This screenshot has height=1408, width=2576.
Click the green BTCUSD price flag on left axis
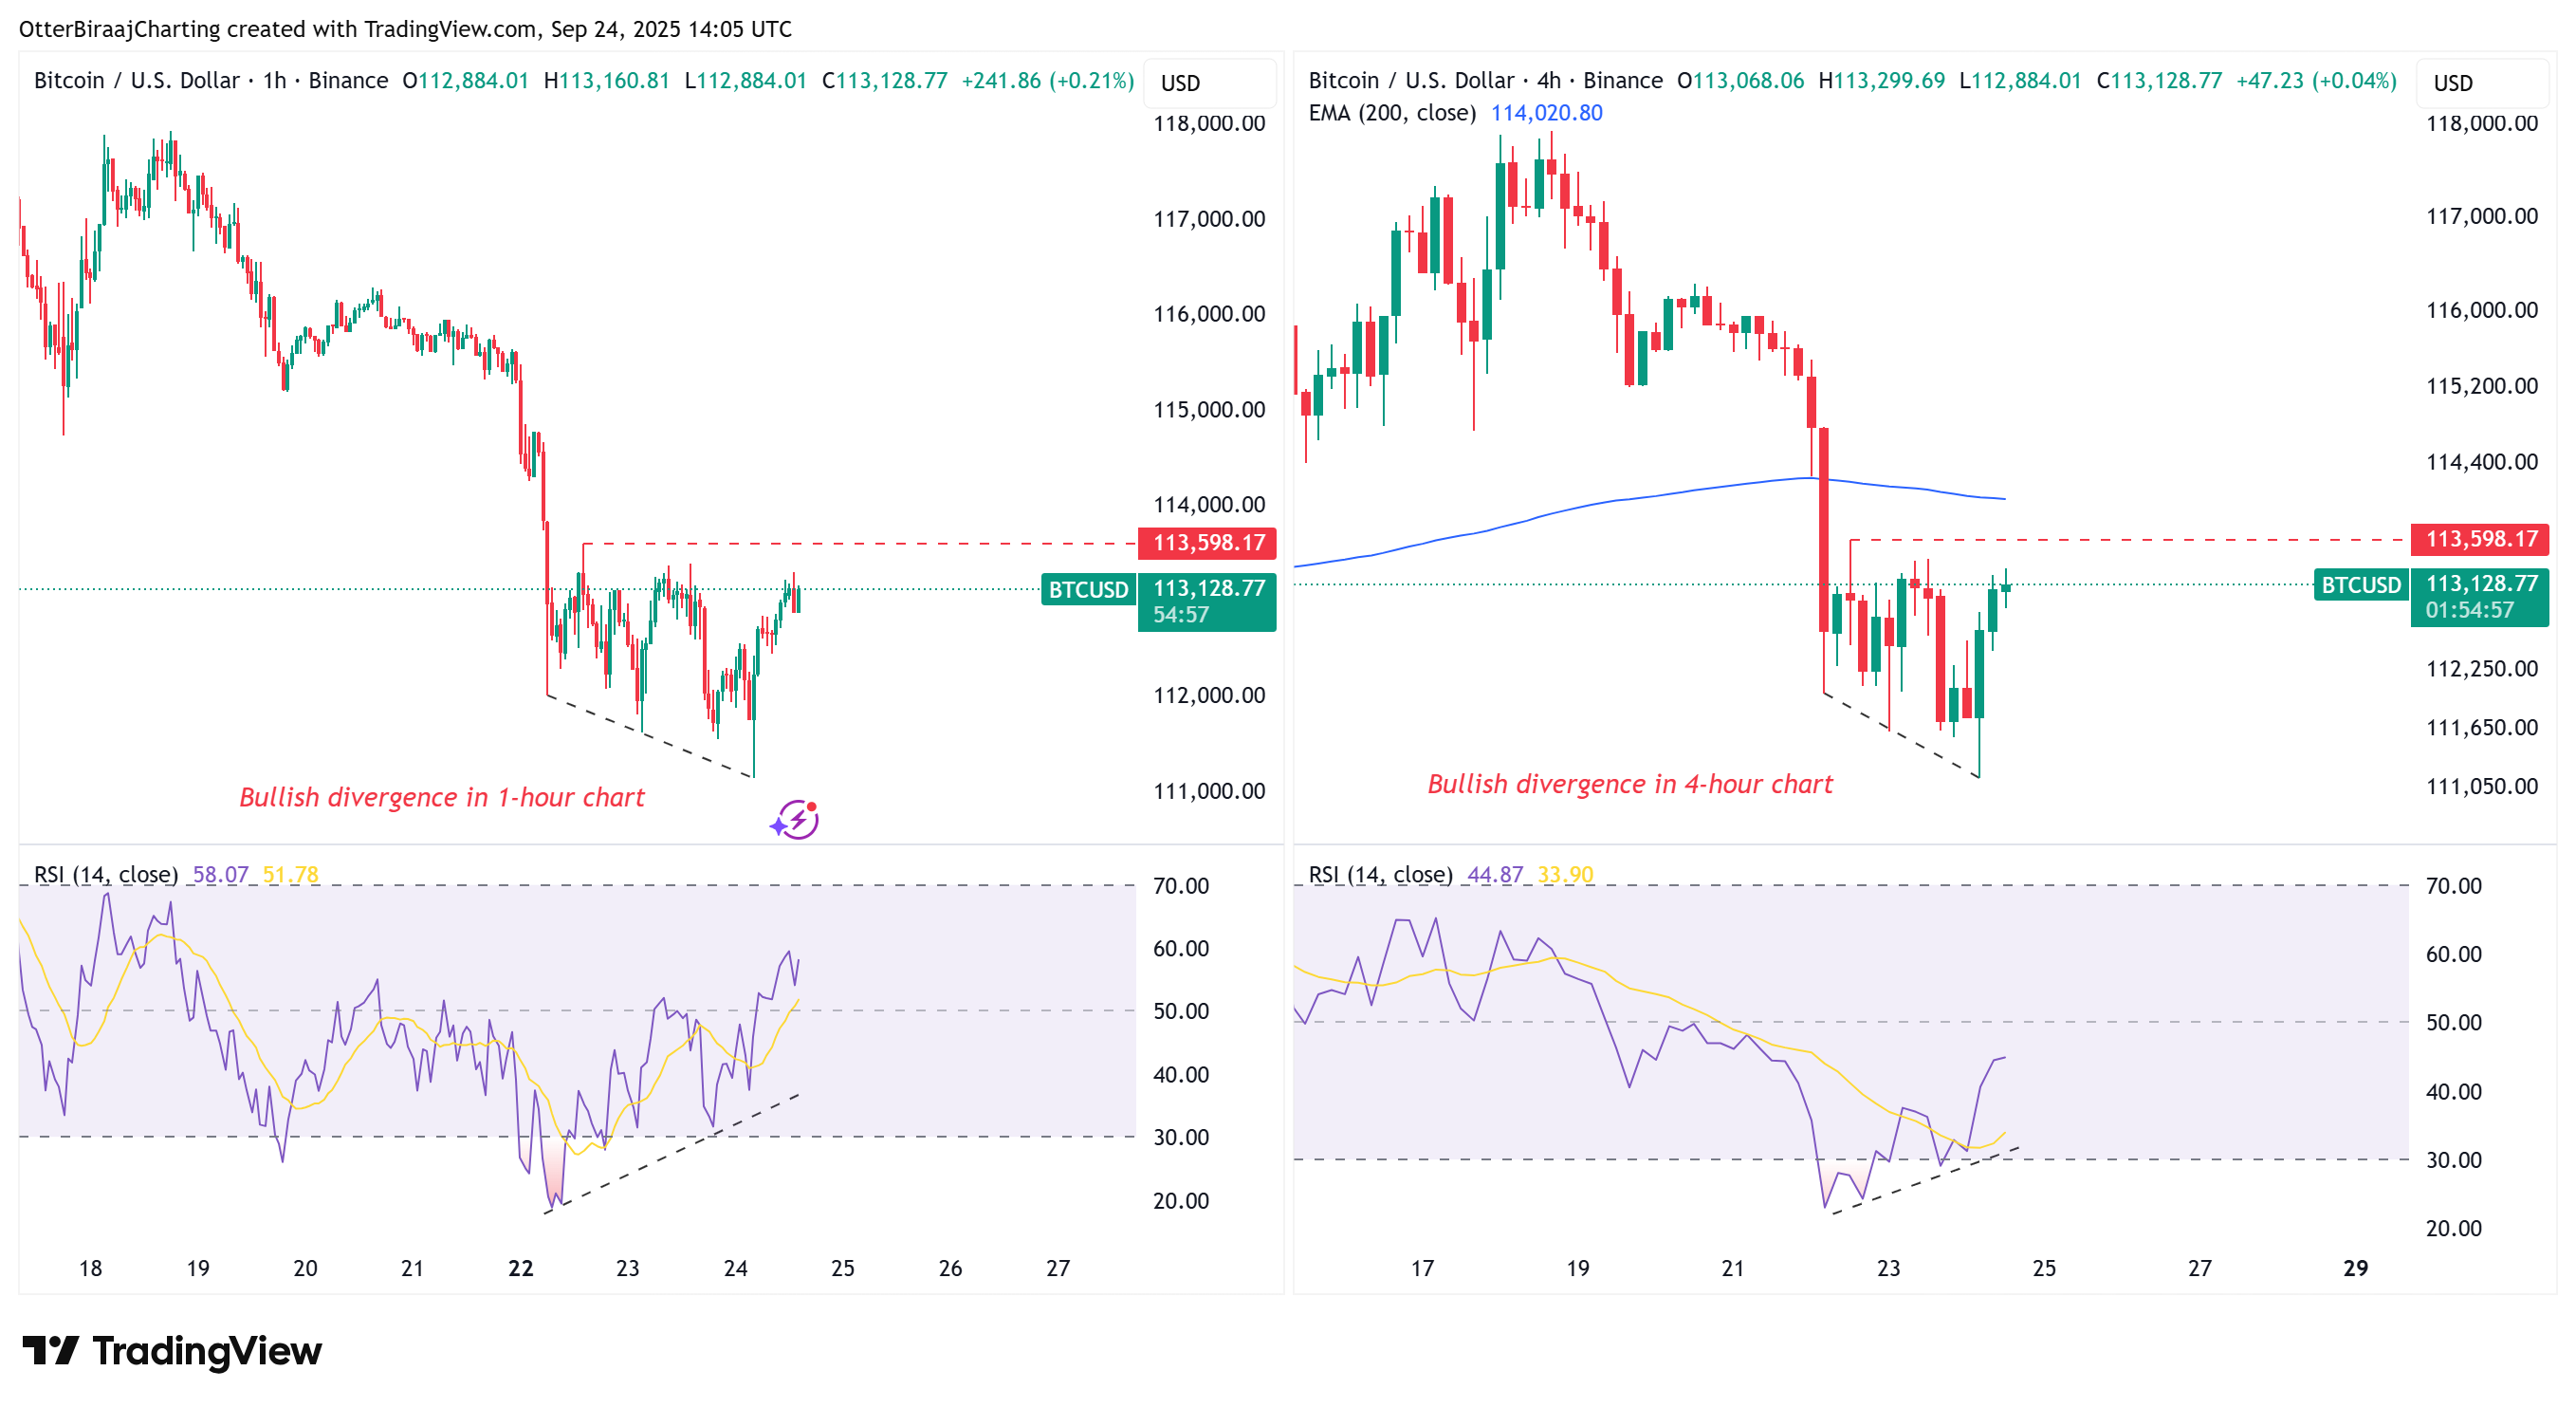1088,590
